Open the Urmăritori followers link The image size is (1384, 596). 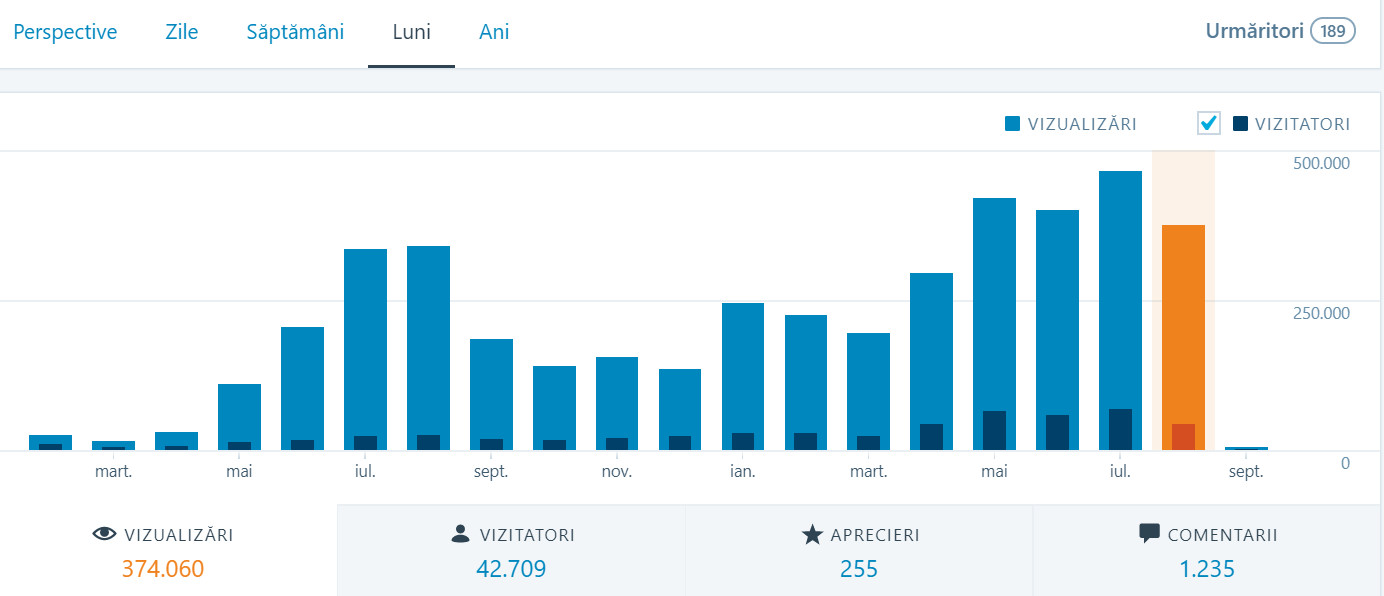(x=1254, y=31)
